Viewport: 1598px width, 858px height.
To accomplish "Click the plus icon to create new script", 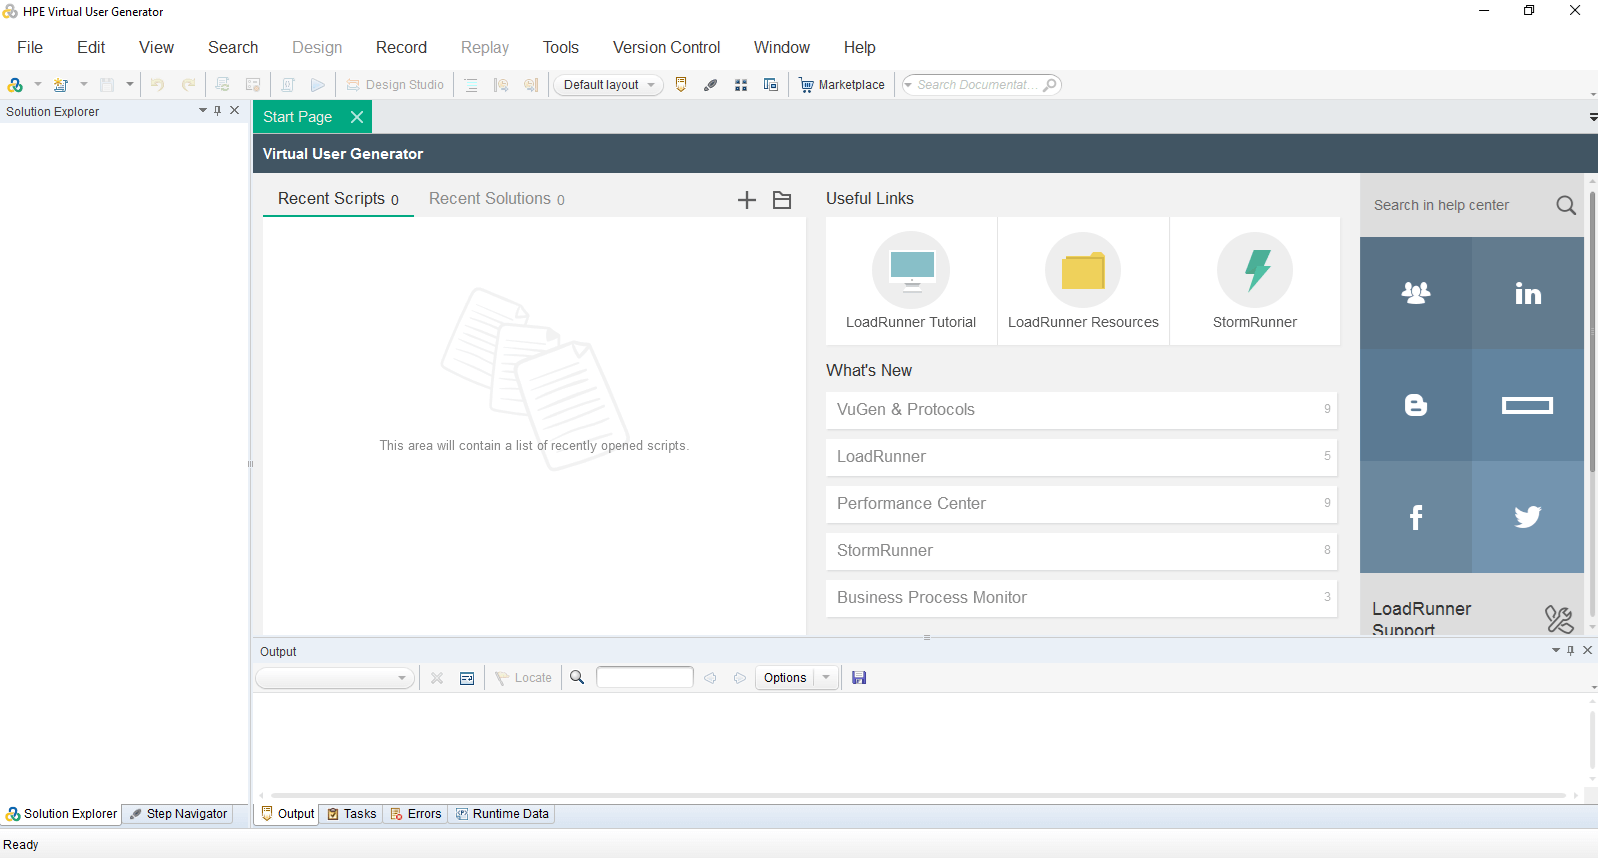I will 746,200.
